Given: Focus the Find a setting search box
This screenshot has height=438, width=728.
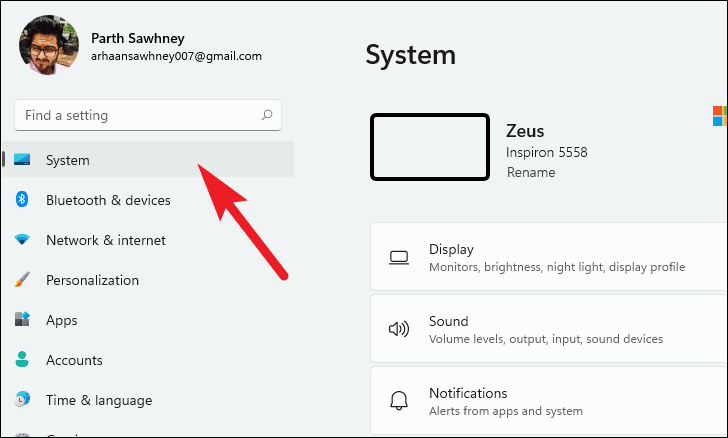Looking at the screenshot, I should tap(148, 115).
